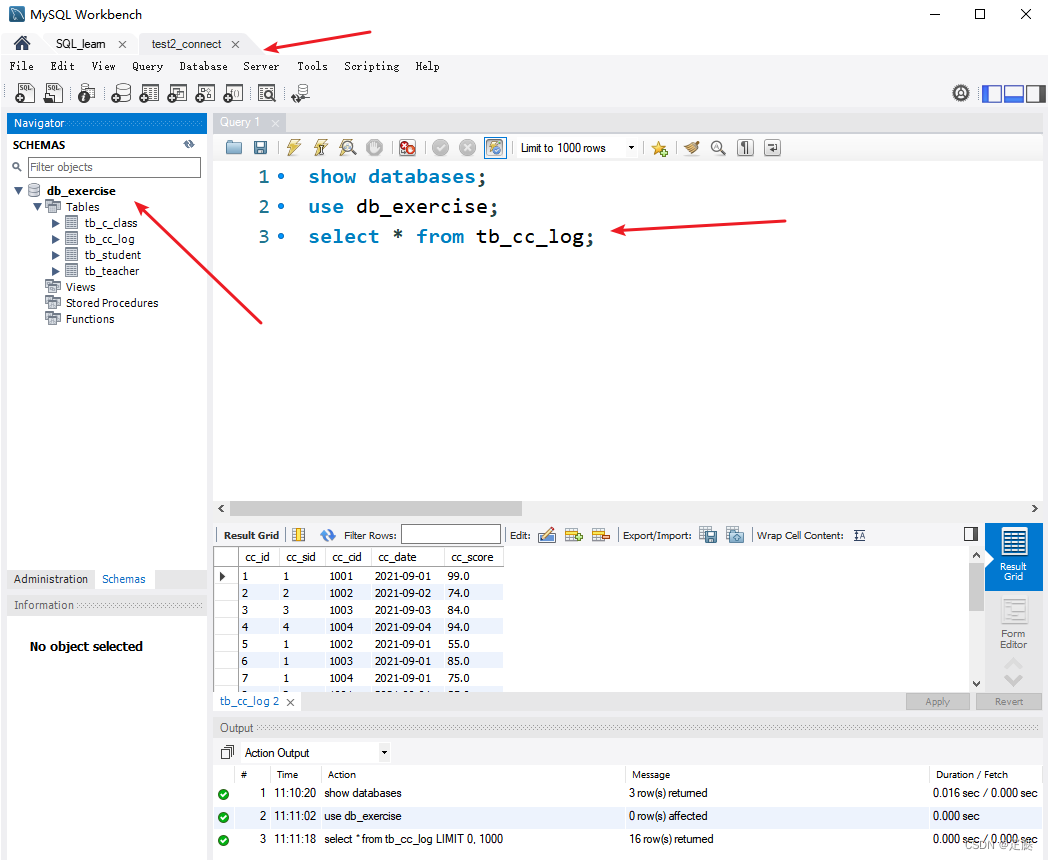This screenshot has height=860, width=1048.
Task: Click the editor horizontal scrollbar thumb
Action: (376, 509)
